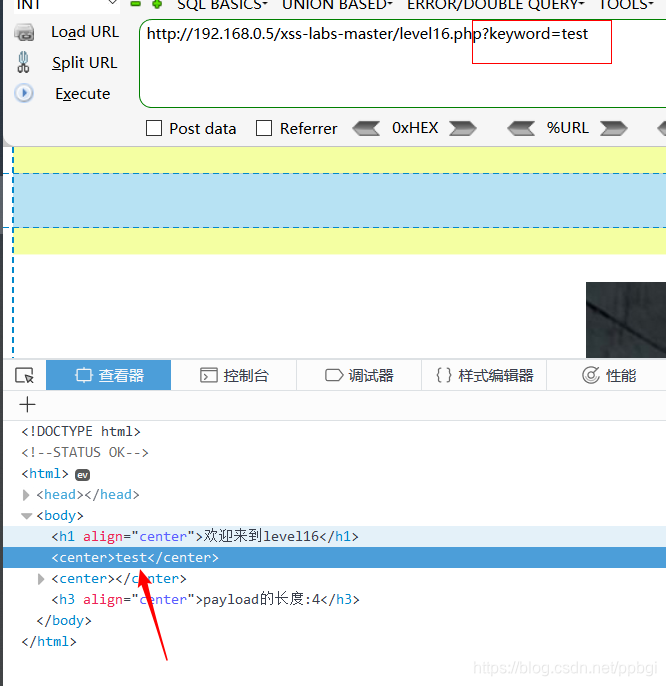Click the right arrow after 0xHEX

pos(463,128)
